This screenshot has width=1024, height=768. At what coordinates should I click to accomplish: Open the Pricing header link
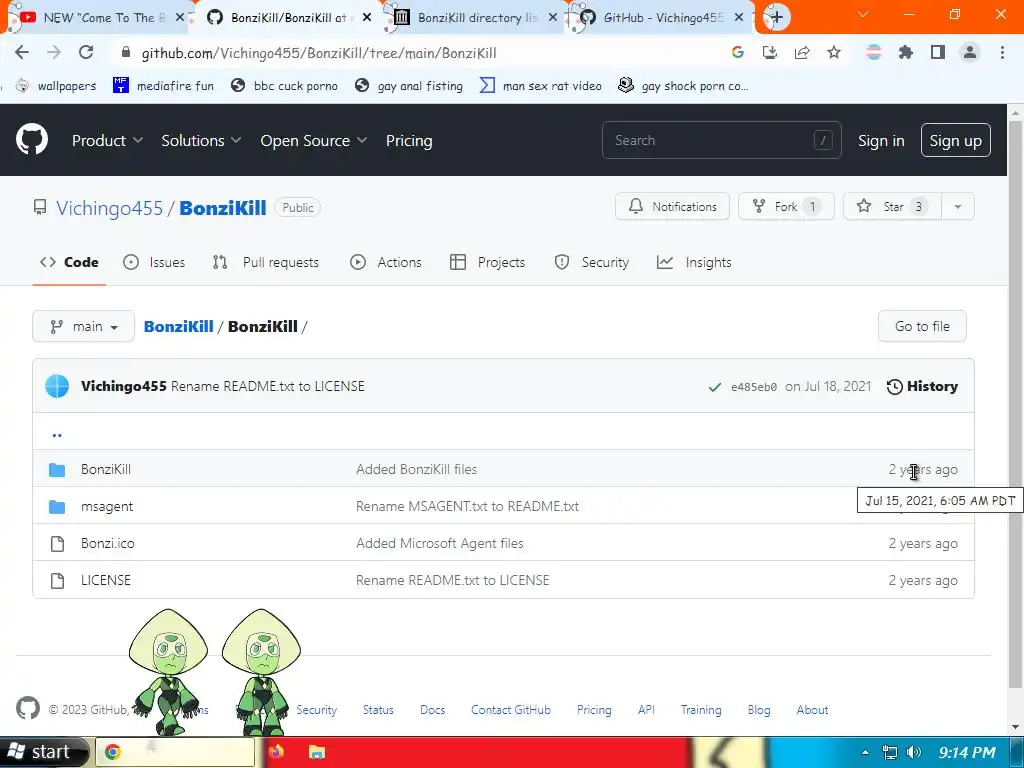(409, 140)
